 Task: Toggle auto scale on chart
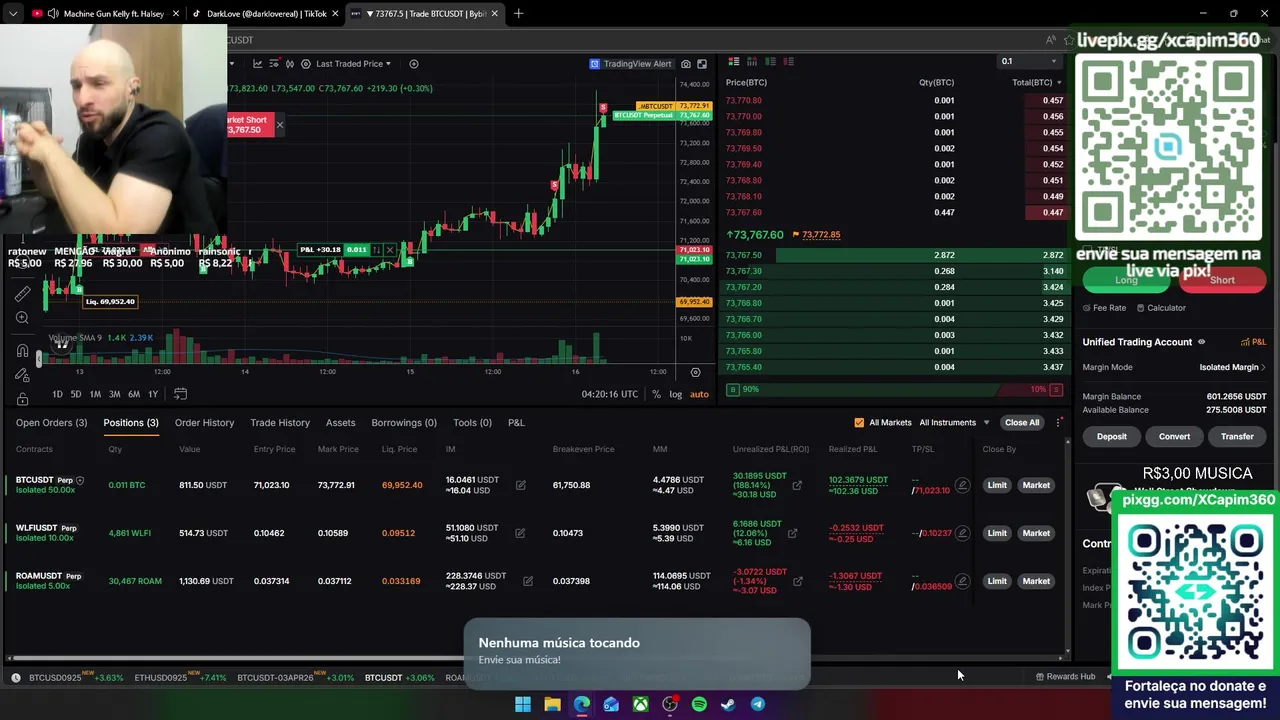[x=699, y=394]
